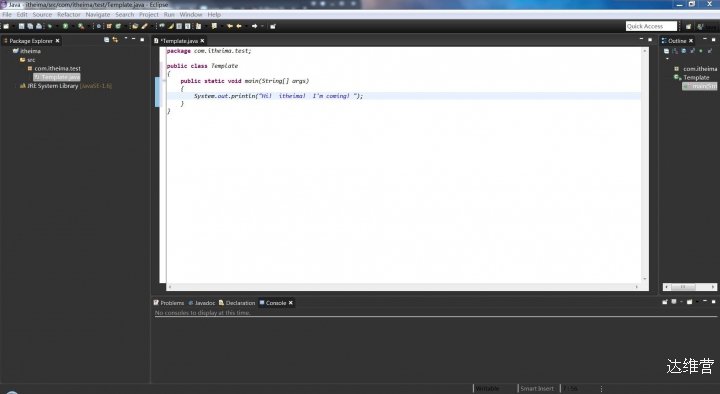
Task: Open the Run menu
Action: click(x=169, y=15)
